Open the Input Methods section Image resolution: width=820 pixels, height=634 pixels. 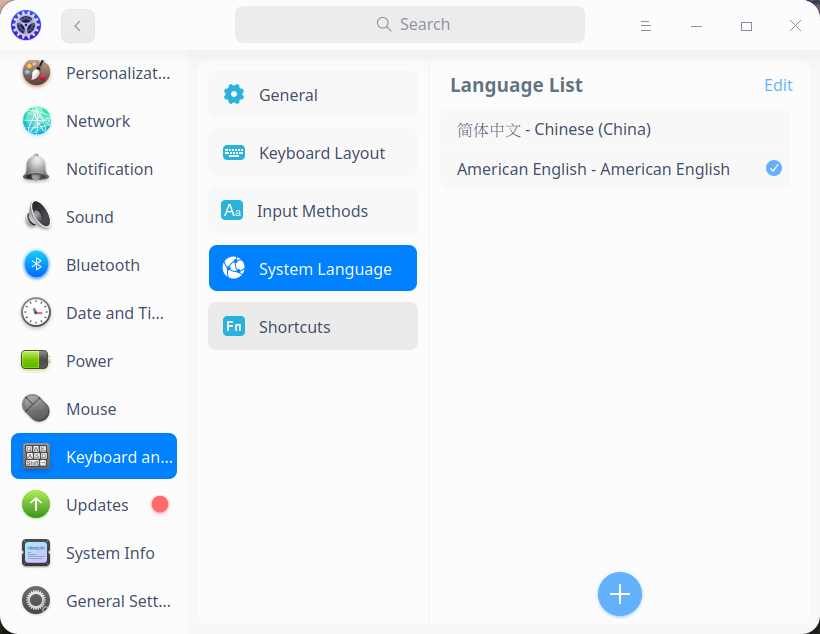click(313, 210)
